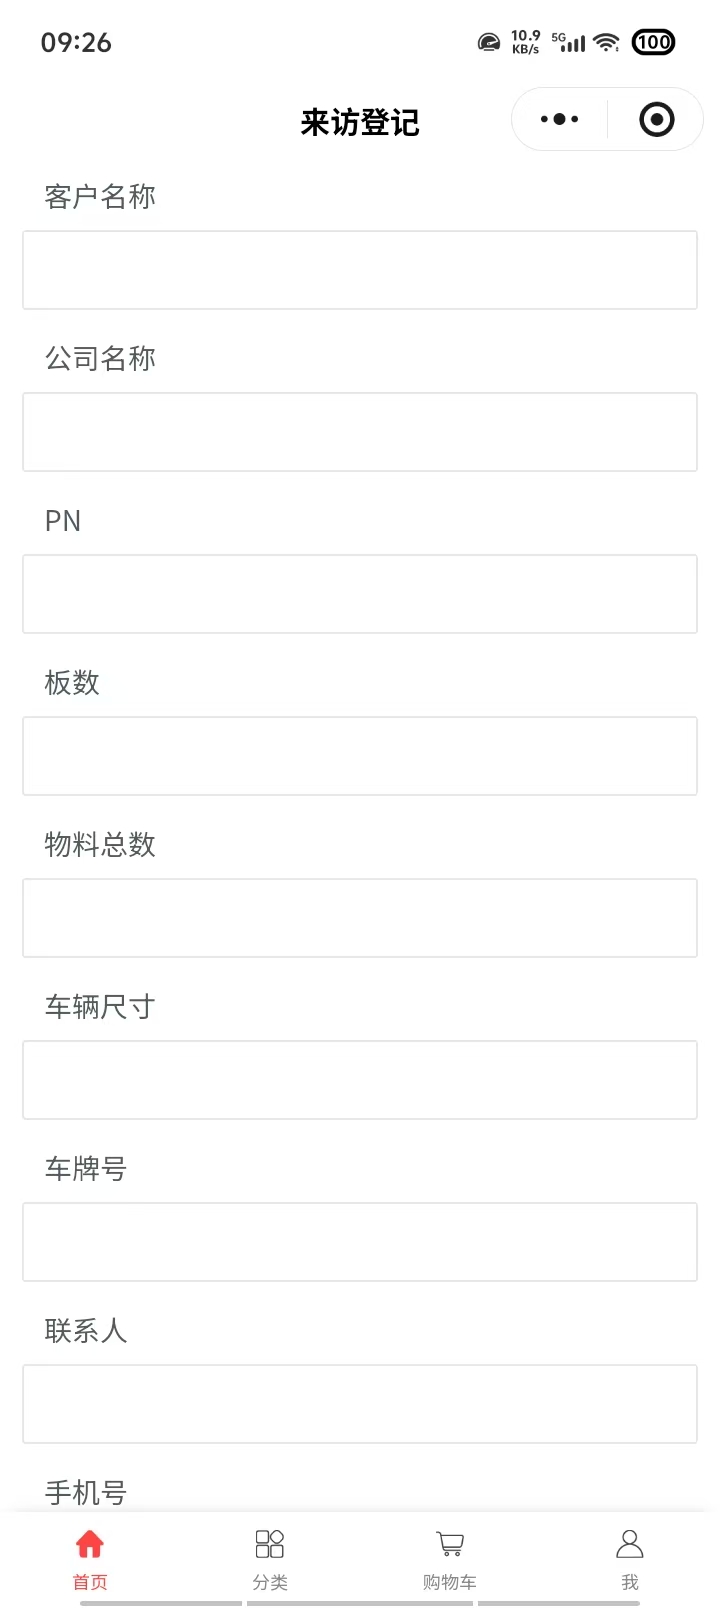Open the 购物车 shopping cart icon
Screen dimensions: 720x1608
point(450,1545)
